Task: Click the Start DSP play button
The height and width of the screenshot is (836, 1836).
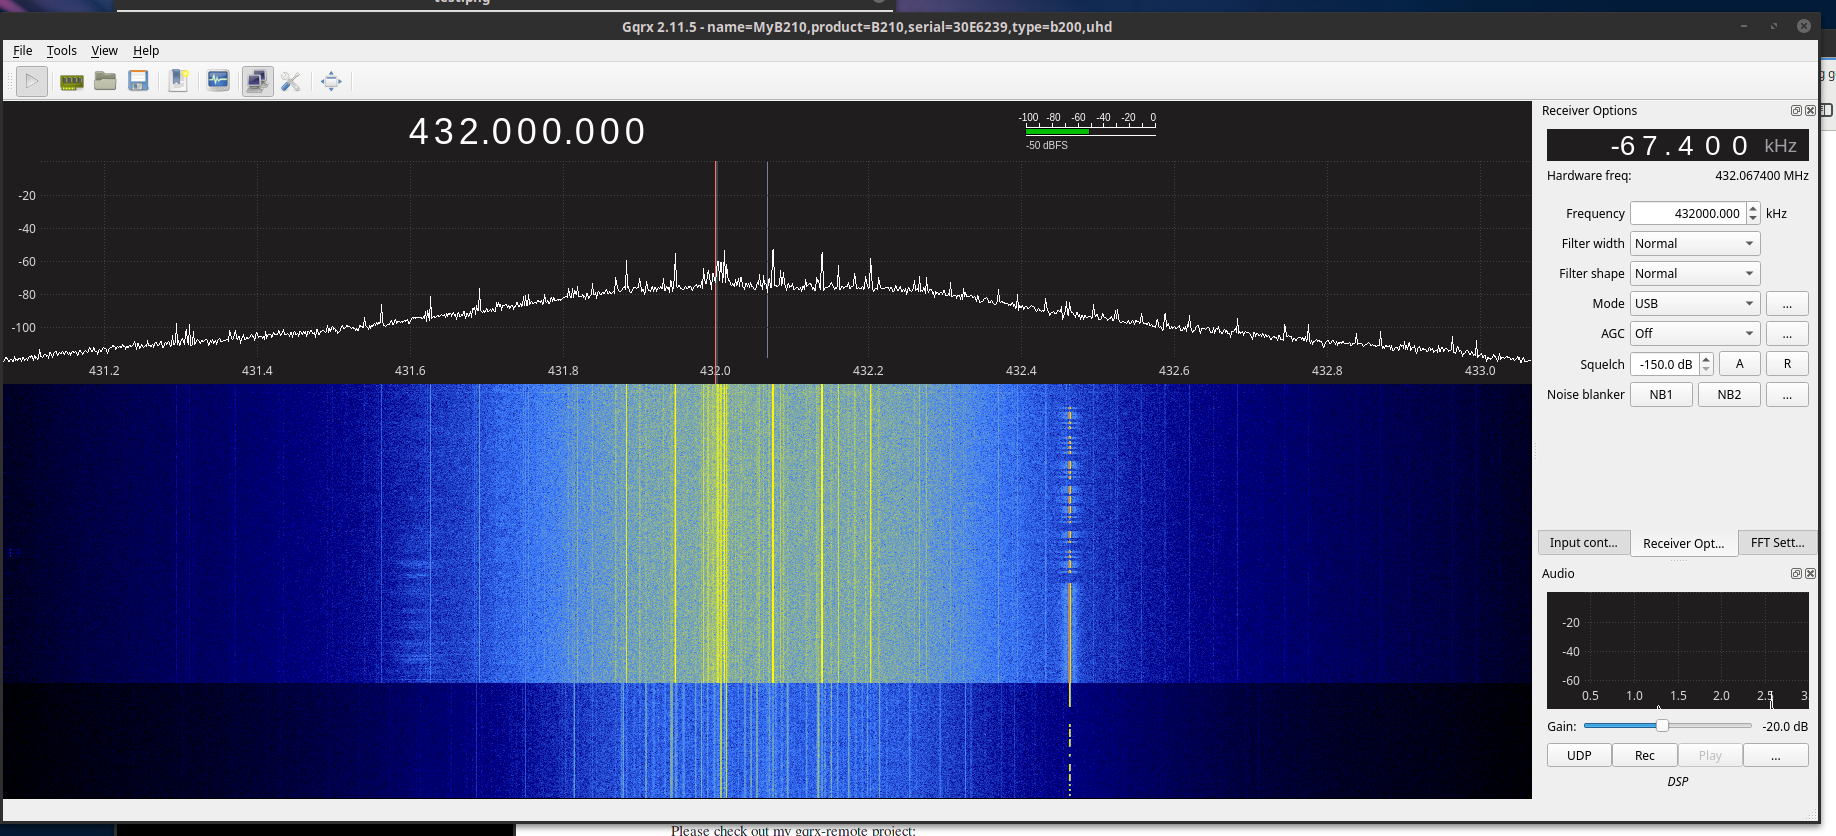Action: 32,81
